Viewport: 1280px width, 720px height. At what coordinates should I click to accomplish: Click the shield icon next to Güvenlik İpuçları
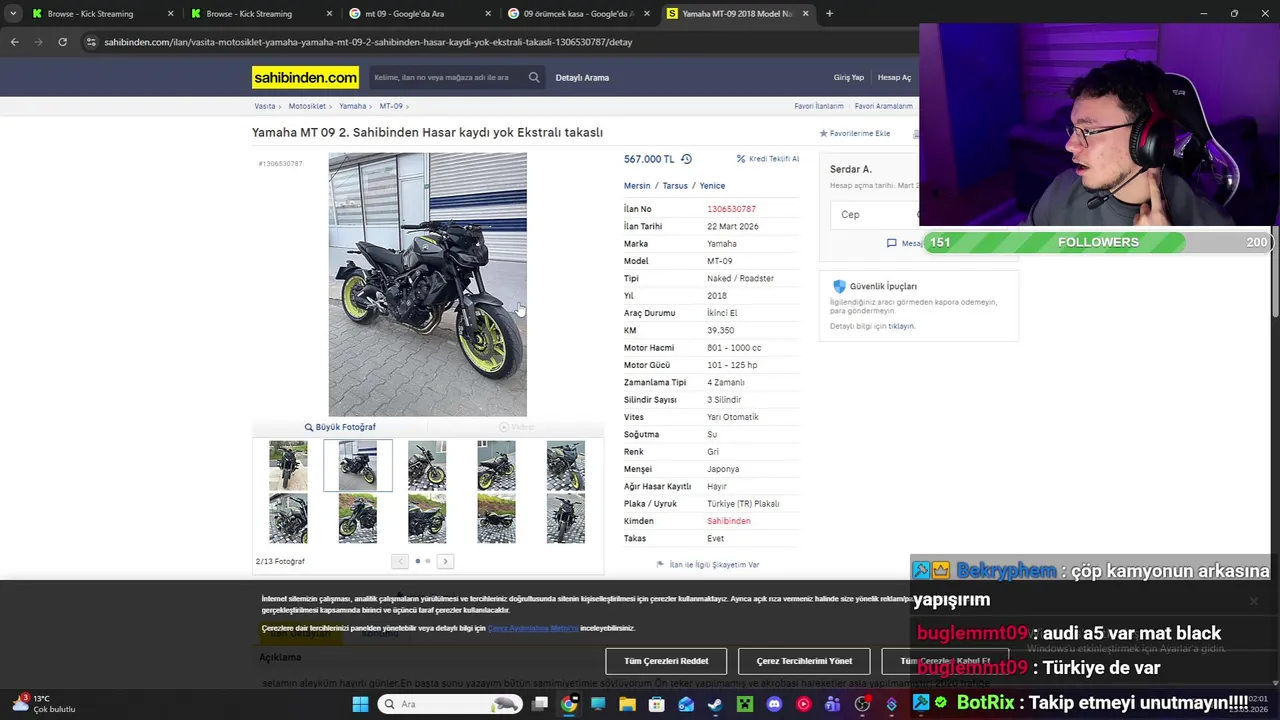tap(839, 286)
